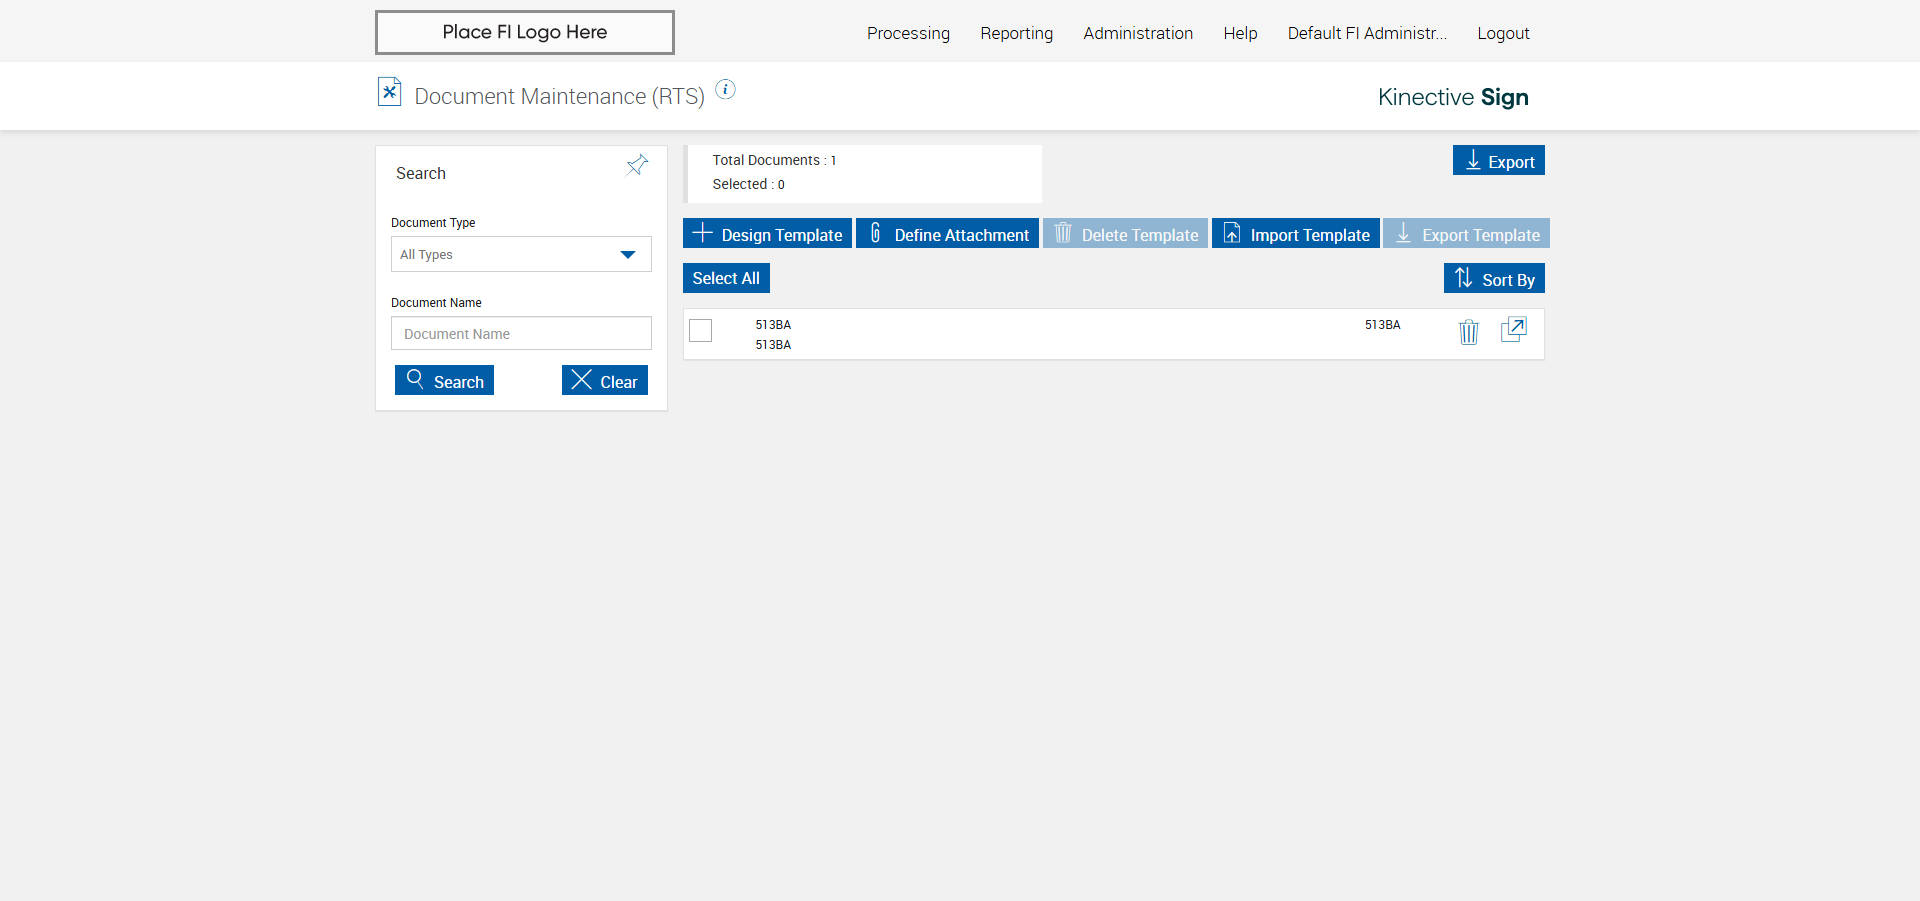Clear the search filters
This screenshot has width=1920, height=901.
click(605, 380)
